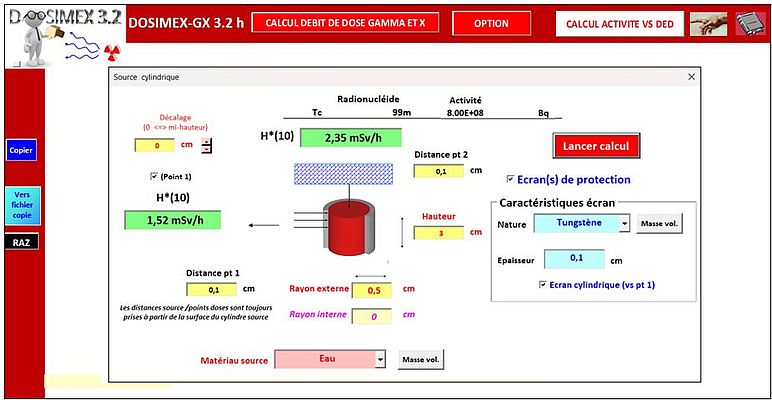The image size is (772, 400).
Task: Expand the Matériau source Eau dropdown
Action: coord(380,359)
